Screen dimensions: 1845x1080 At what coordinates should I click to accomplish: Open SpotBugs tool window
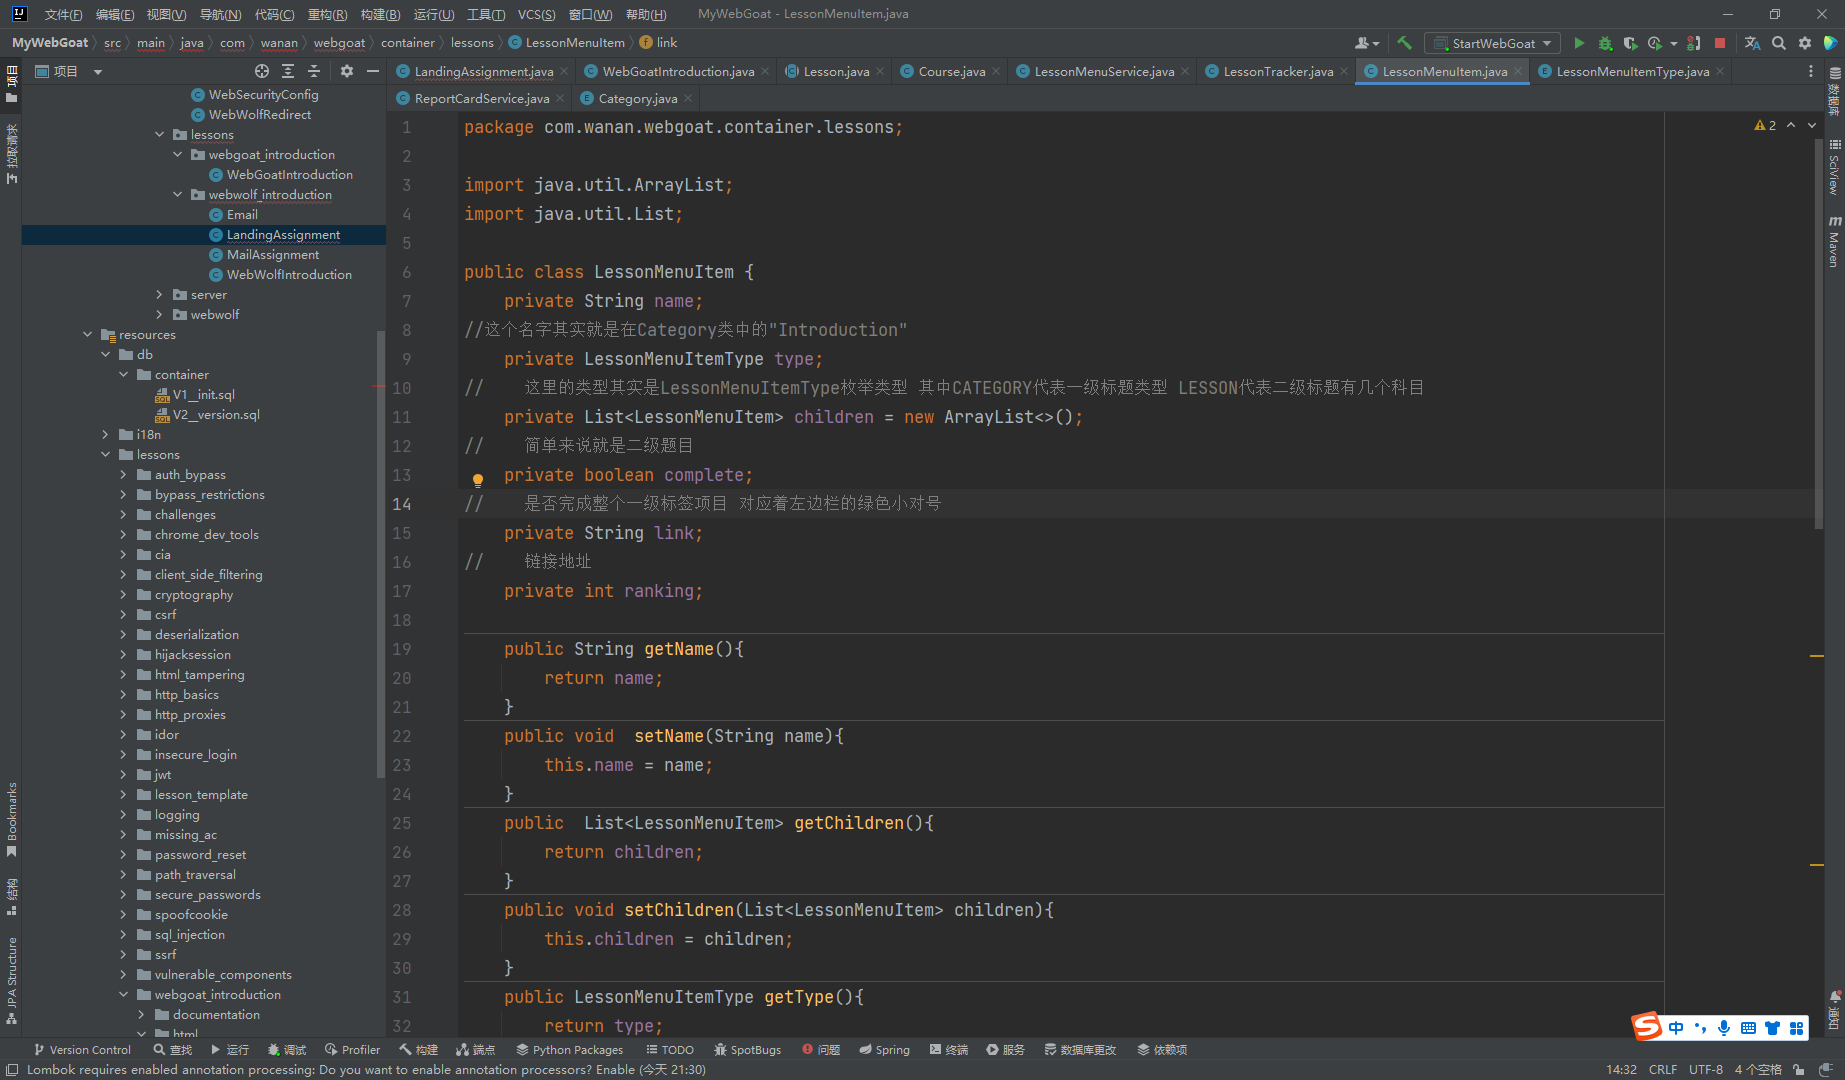click(x=747, y=1049)
